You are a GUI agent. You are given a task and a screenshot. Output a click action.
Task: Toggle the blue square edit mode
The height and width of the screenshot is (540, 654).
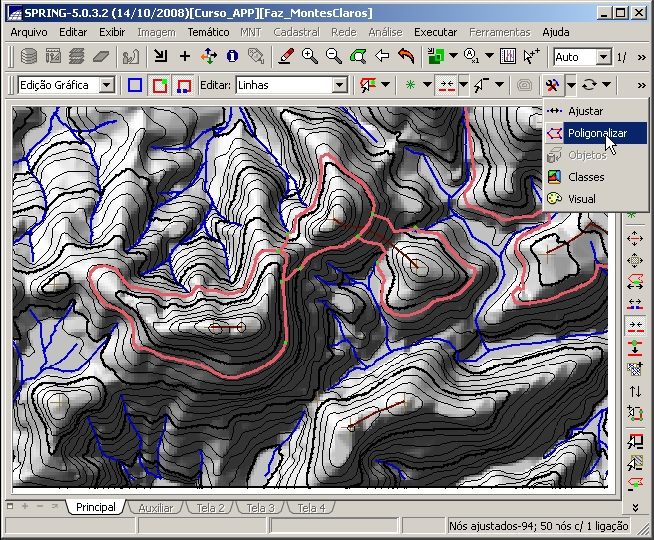click(135, 86)
